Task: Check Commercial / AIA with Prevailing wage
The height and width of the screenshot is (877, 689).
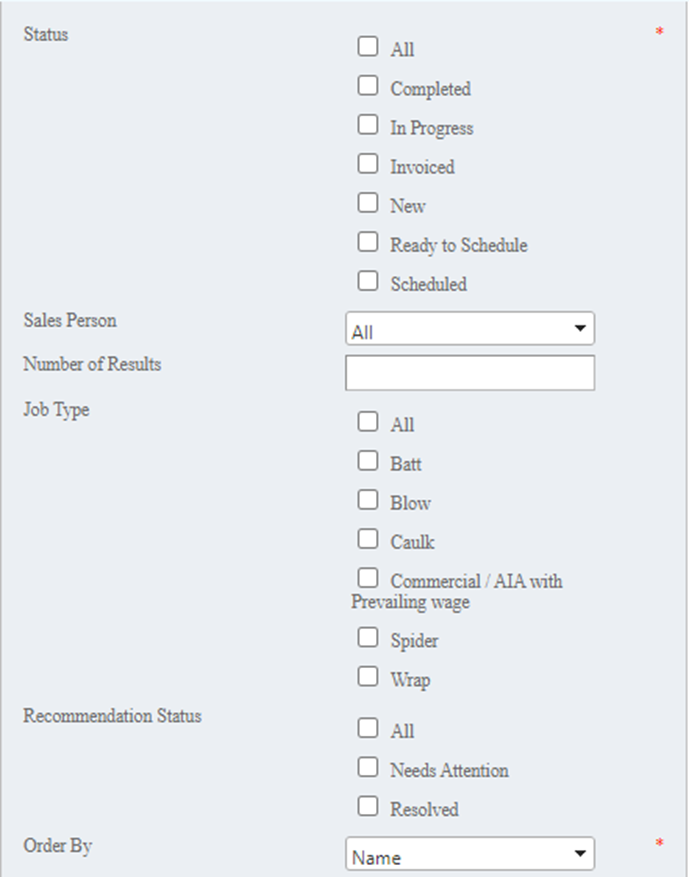Action: point(368,578)
